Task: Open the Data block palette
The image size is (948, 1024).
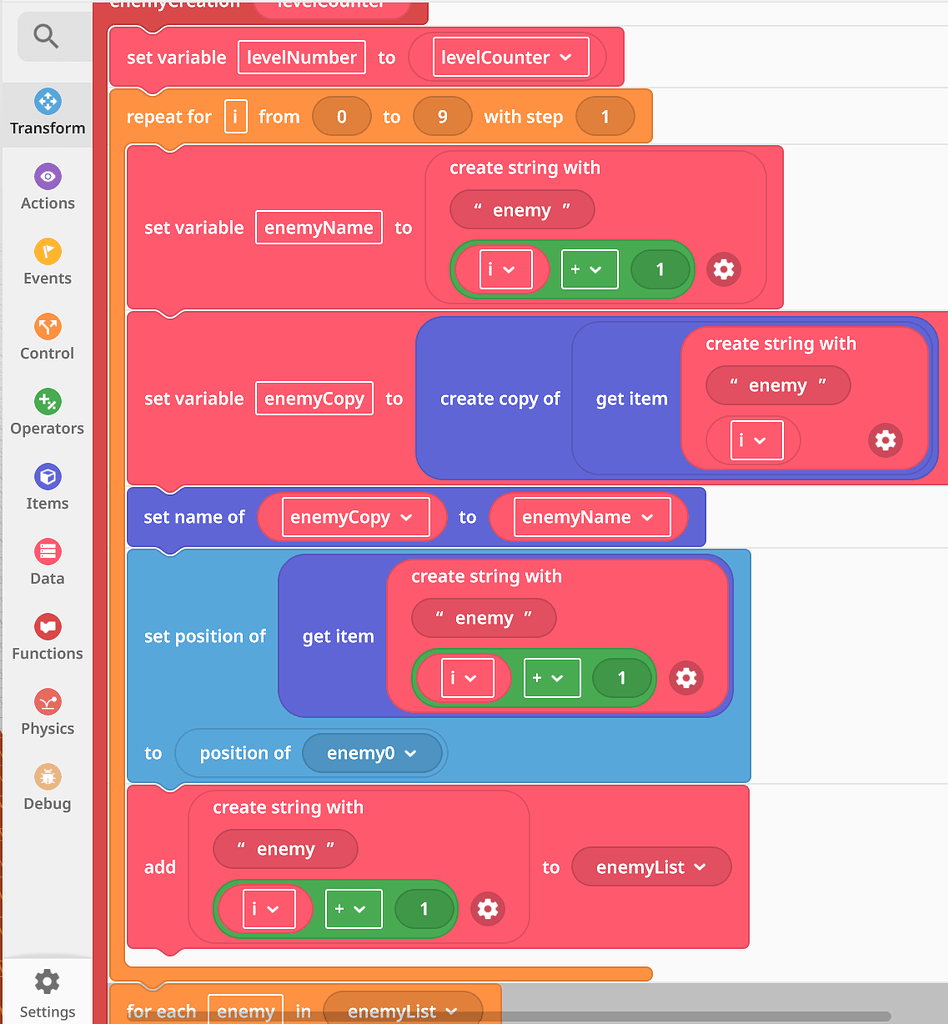Action: 46,563
